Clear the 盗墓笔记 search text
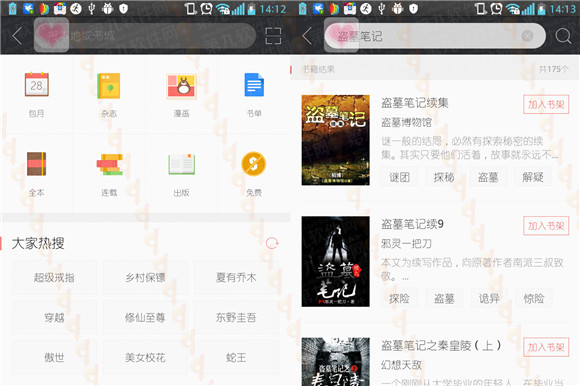Image resolution: width=580 pixels, height=386 pixels. click(527, 35)
